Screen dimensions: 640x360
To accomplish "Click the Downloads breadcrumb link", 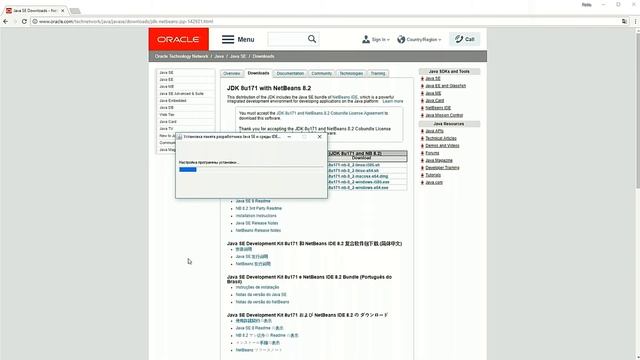I will 263,56.
